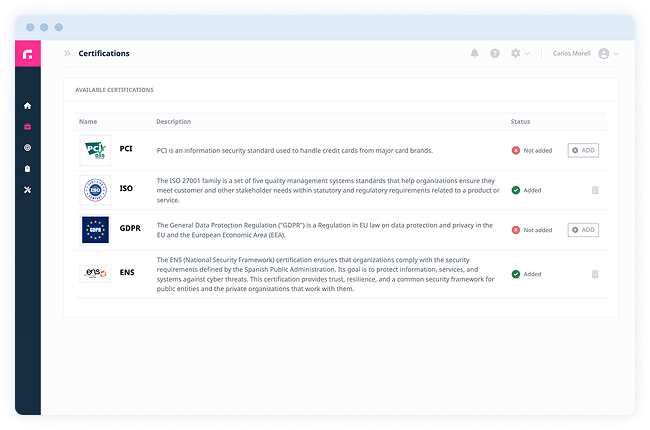650x430 pixels.
Task: Remove the ENS certification with trash icon
Action: pos(595,273)
